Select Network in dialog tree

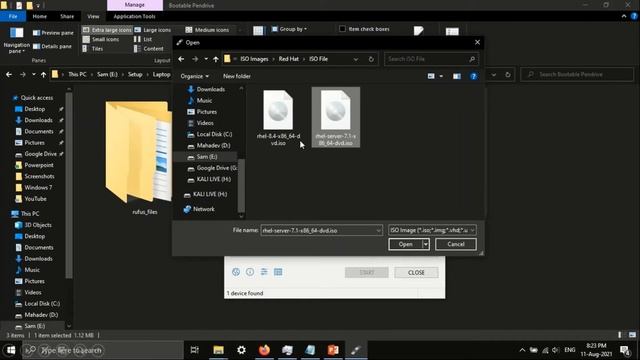(x=204, y=209)
